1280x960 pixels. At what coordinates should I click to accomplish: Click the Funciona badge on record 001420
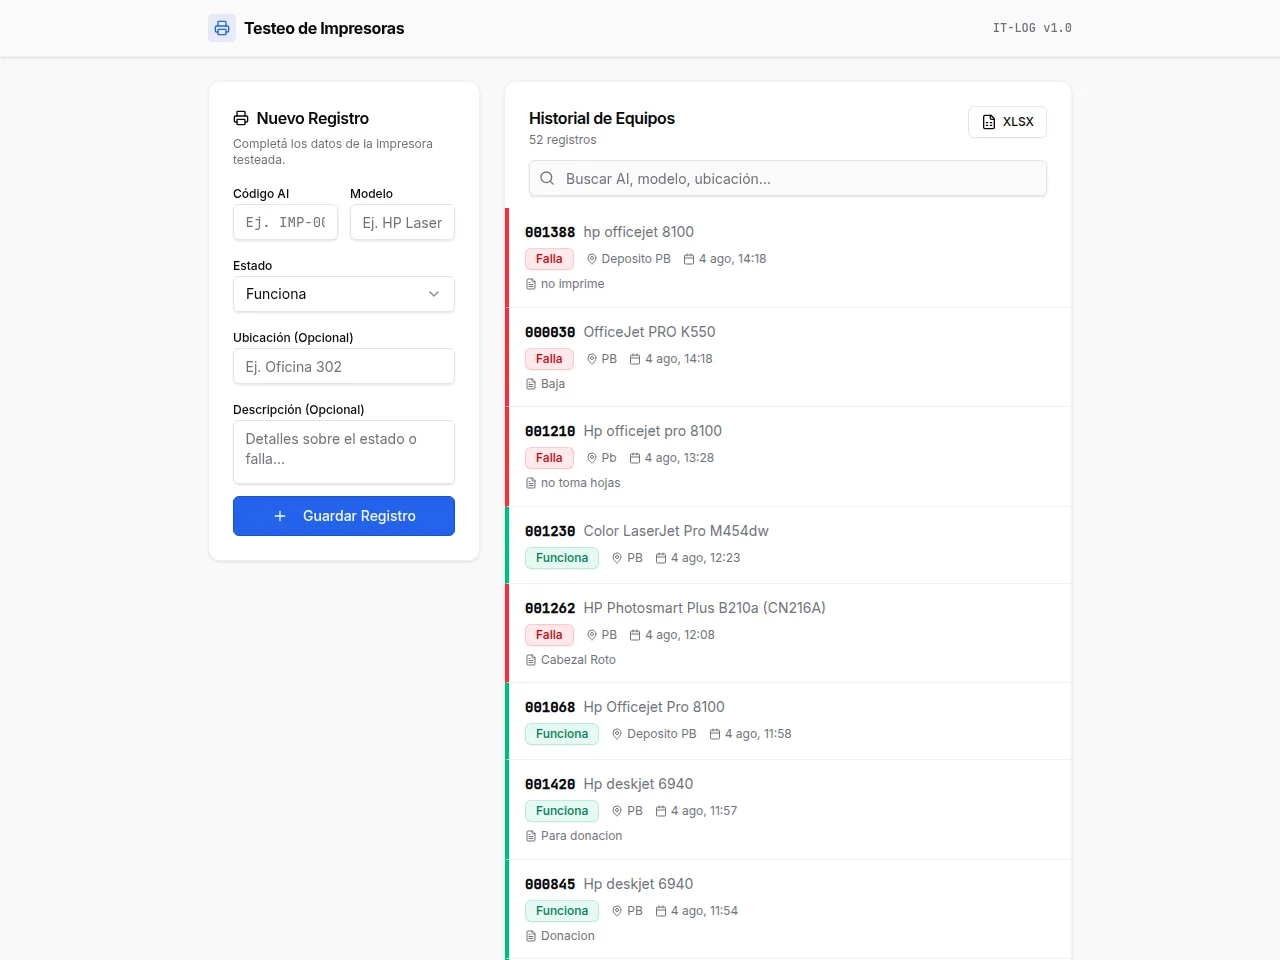(x=562, y=811)
